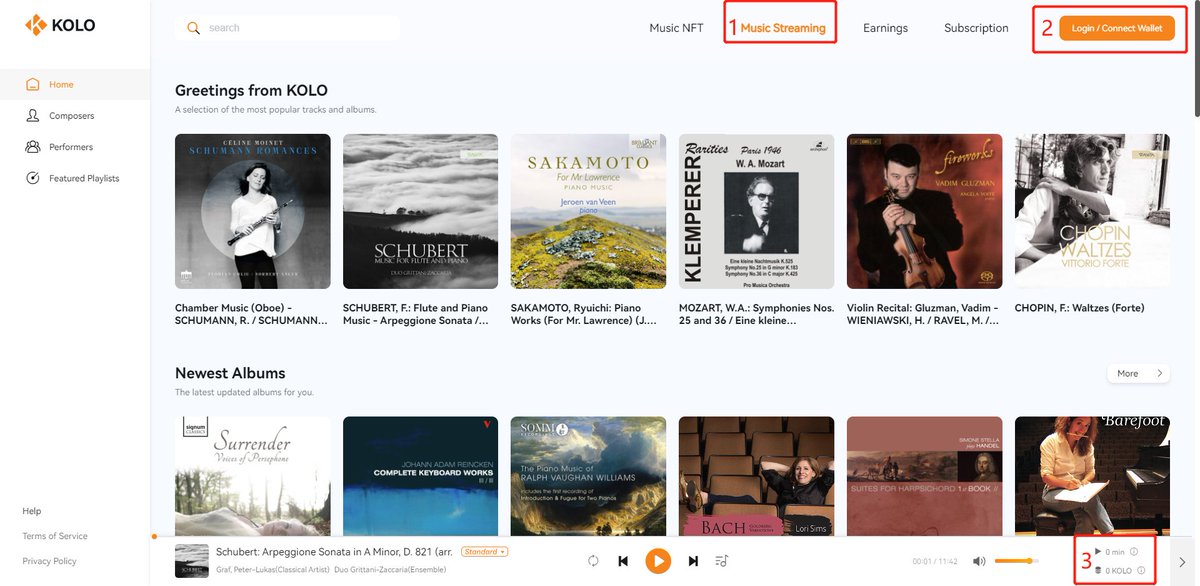The image size is (1200, 586).
Task: Select the Music Streaming tab
Action: pyautogui.click(x=784, y=28)
